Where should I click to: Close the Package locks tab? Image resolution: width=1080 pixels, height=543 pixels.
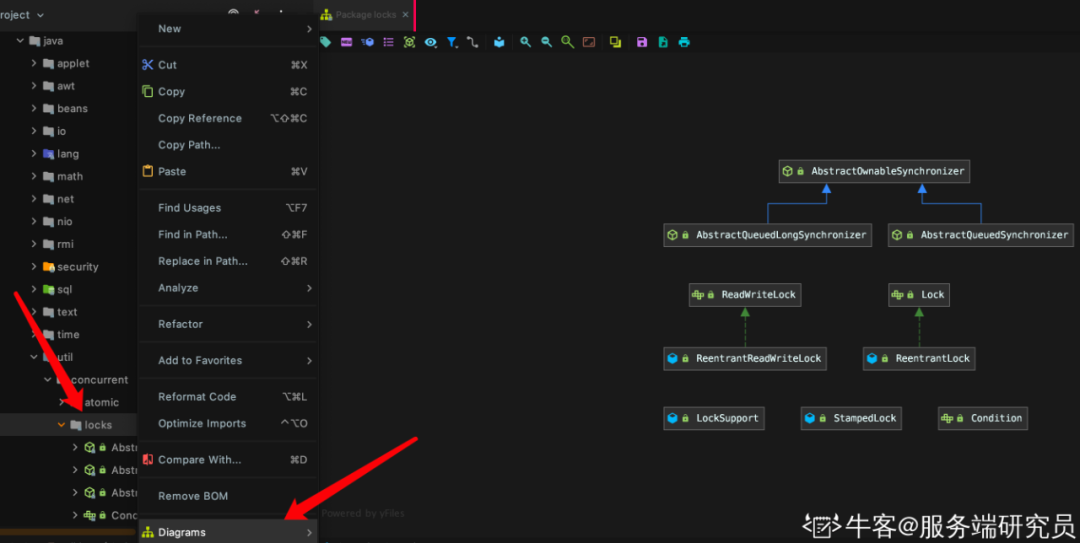pyautogui.click(x=405, y=14)
